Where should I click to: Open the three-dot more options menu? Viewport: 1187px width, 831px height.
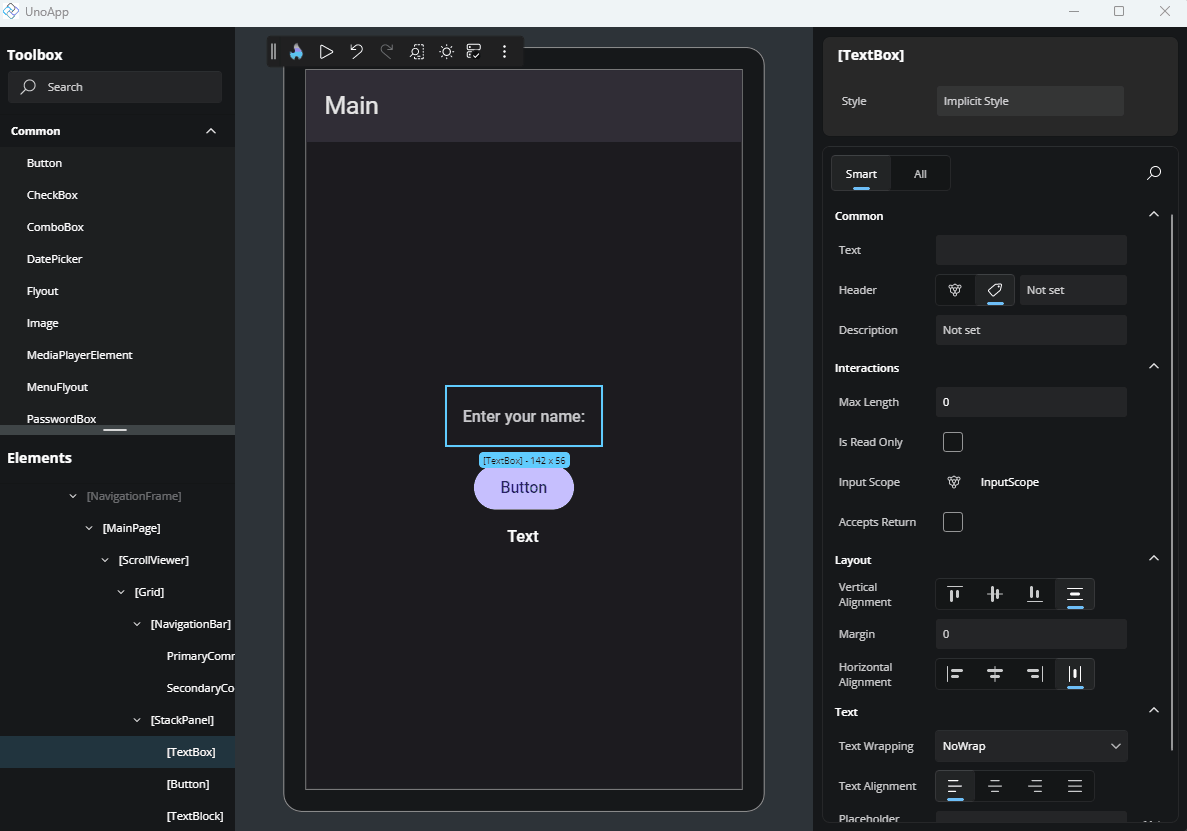click(504, 52)
